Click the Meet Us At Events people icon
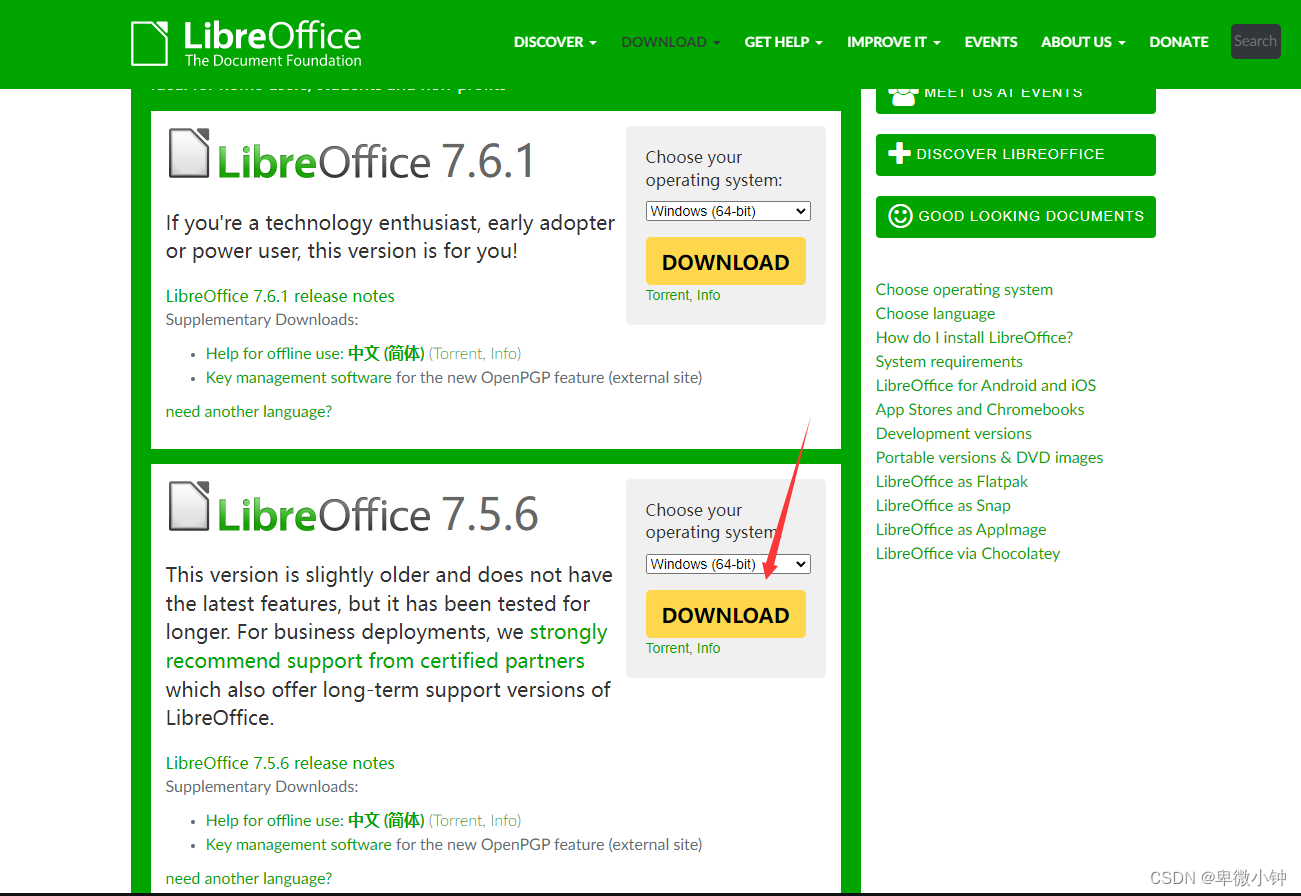 pos(903,94)
